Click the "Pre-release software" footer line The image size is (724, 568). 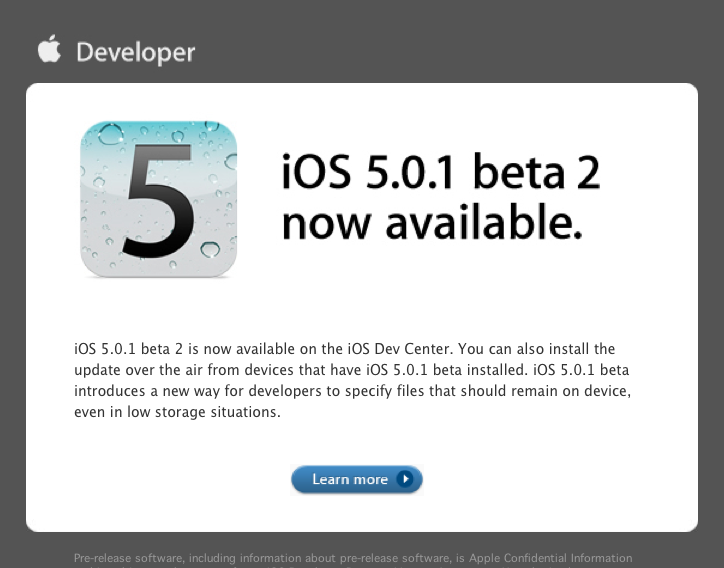click(353, 558)
